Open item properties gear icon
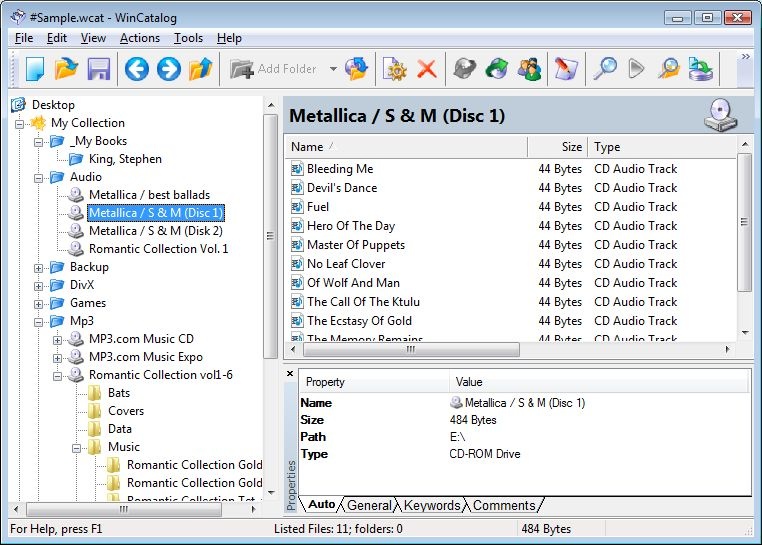Screen dimensions: 762x545 click(395, 69)
